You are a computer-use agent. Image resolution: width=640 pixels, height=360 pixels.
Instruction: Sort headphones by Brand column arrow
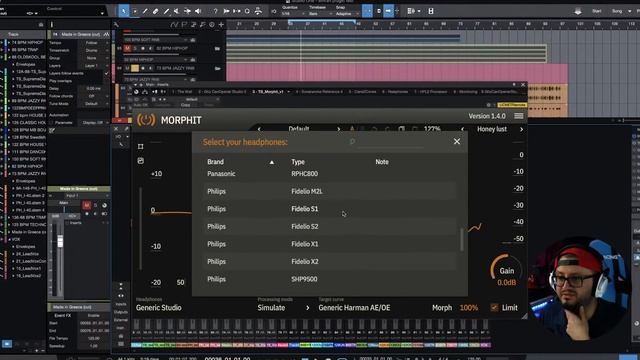(x=272, y=162)
